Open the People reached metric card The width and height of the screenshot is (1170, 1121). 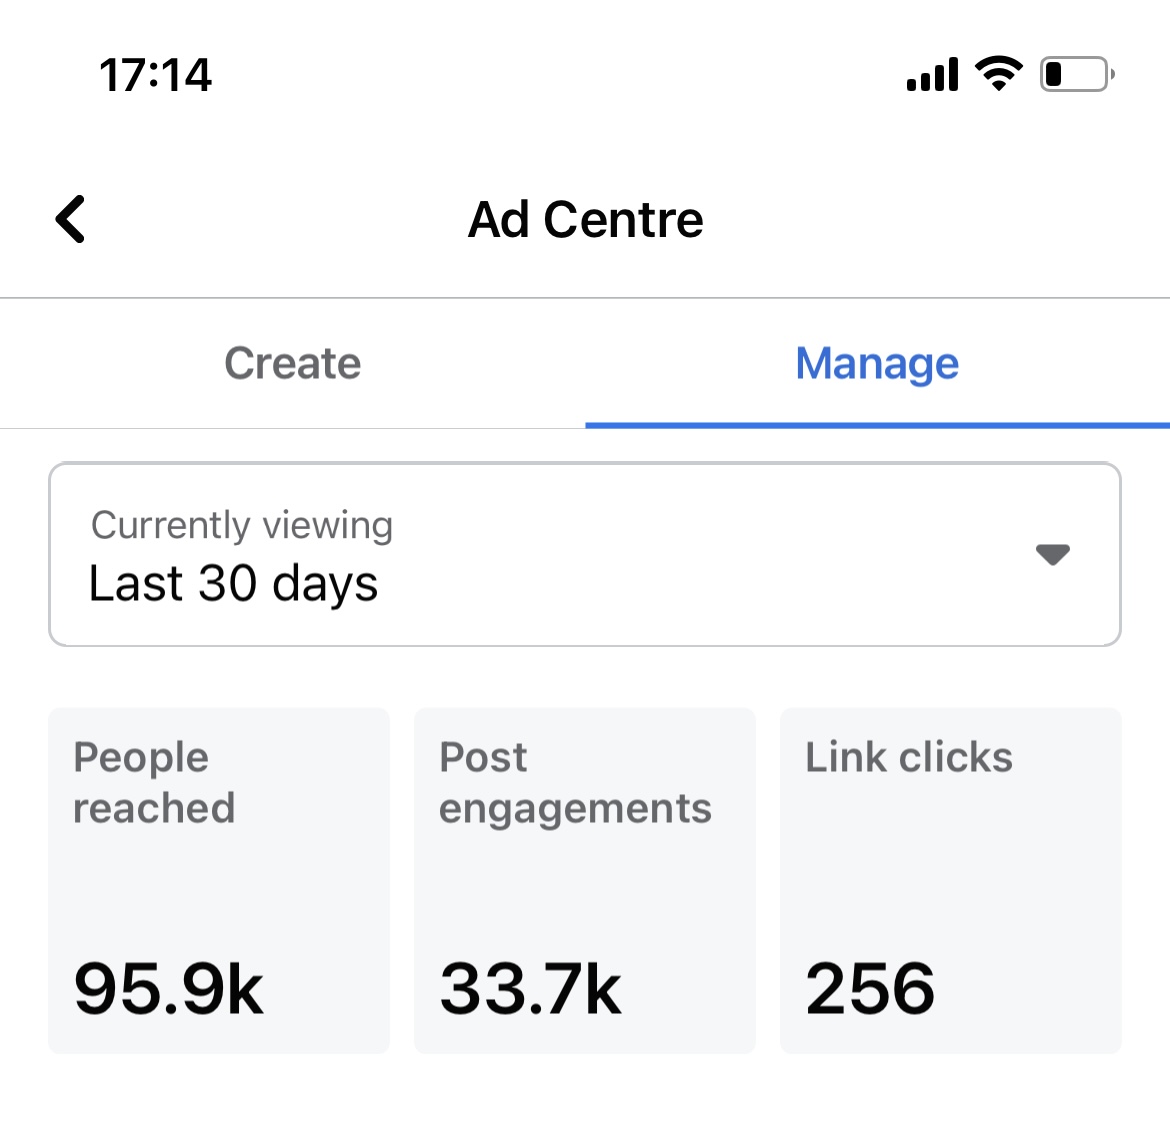[219, 881]
